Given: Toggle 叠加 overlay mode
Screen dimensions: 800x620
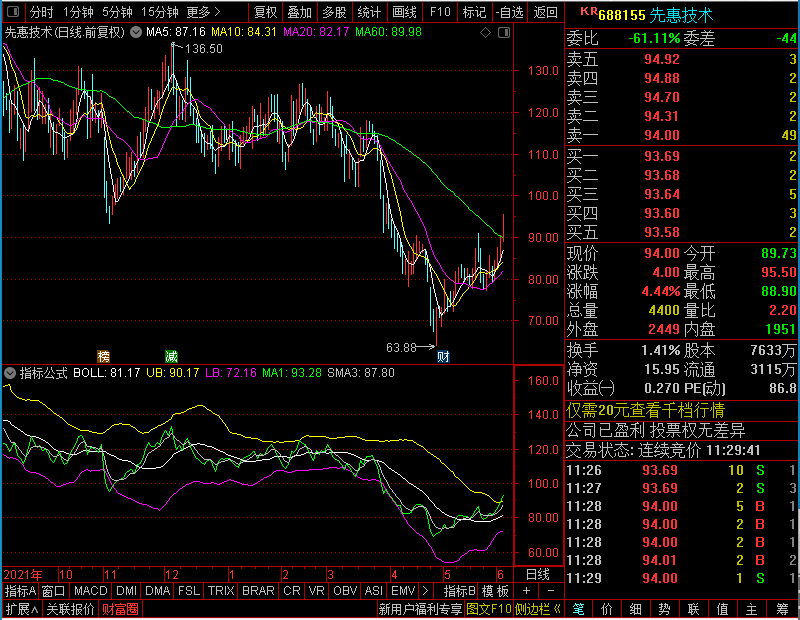Looking at the screenshot, I should point(299,12).
